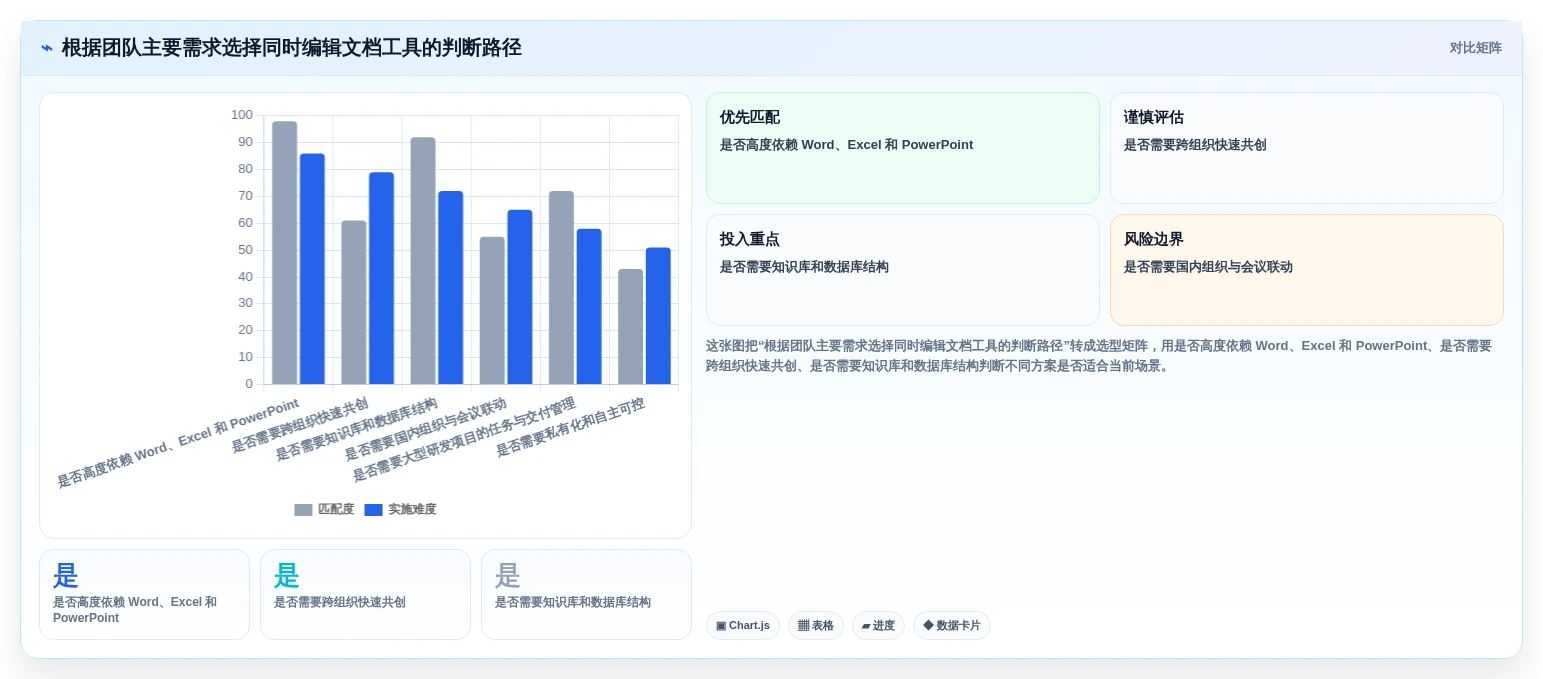
Task: Click the gray bar for 大型研发项目的任务与交付管理
Action: (561, 288)
